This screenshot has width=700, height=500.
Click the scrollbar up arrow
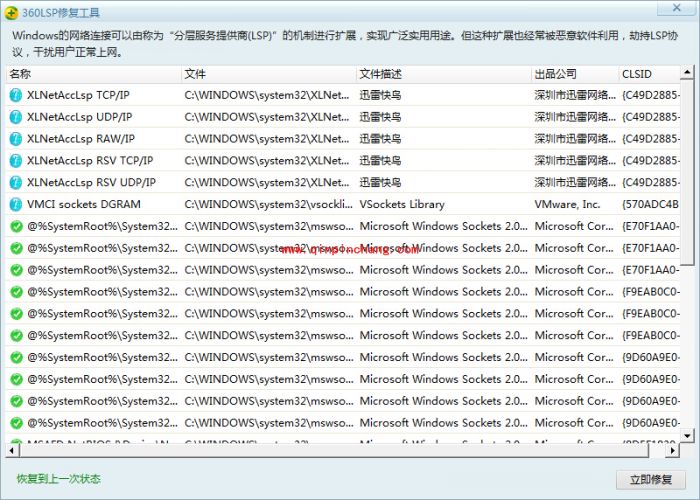click(686, 73)
